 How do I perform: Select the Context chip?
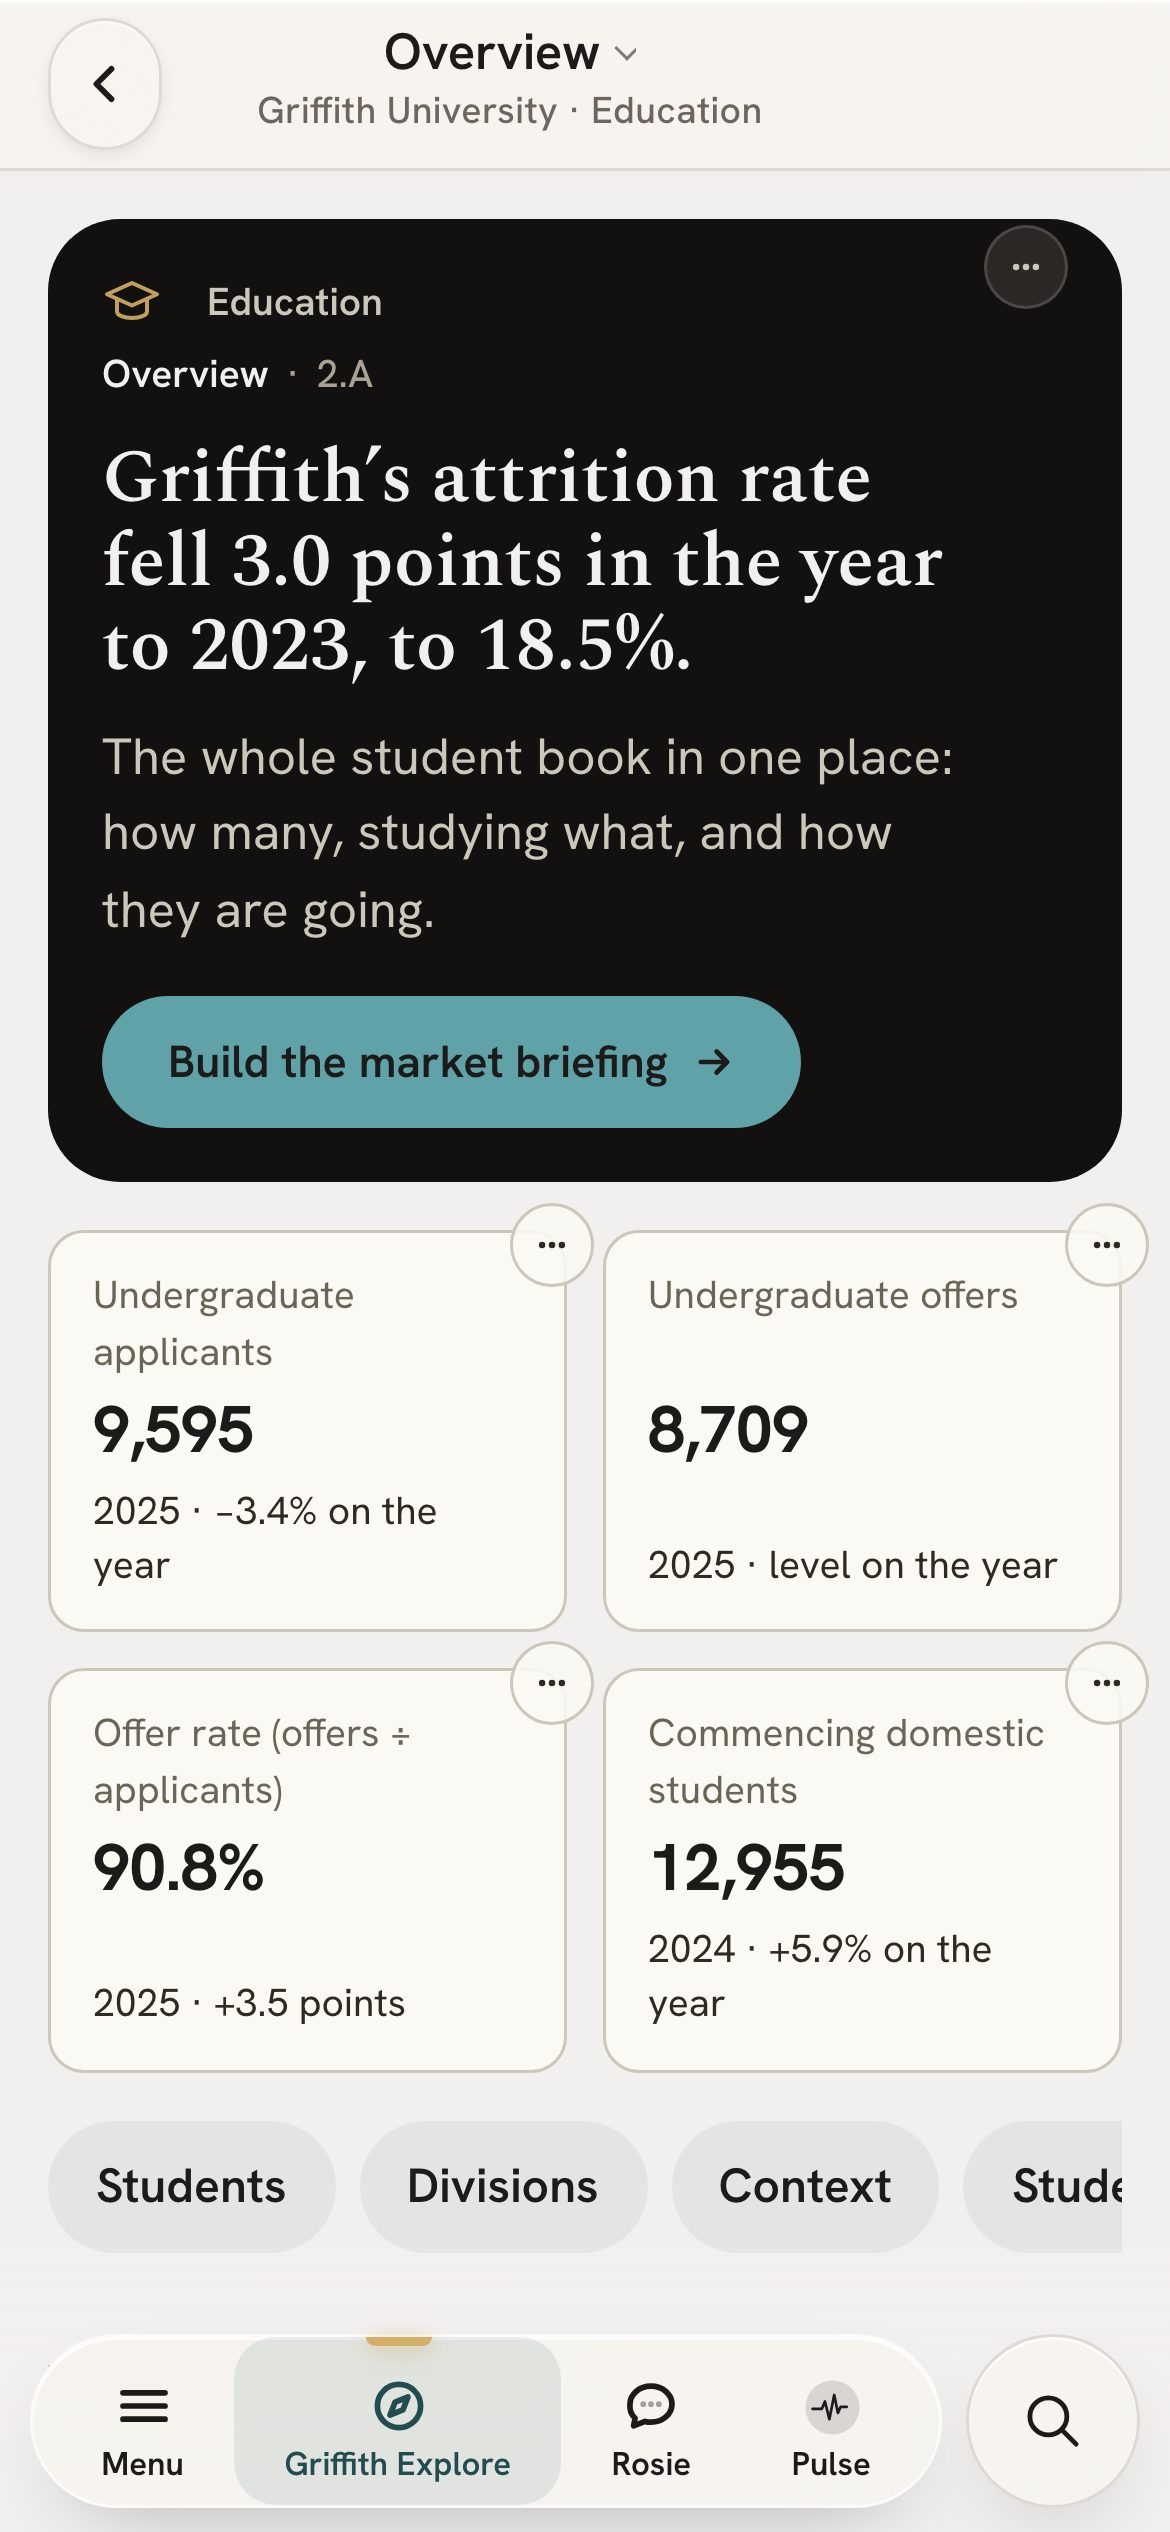805,2186
